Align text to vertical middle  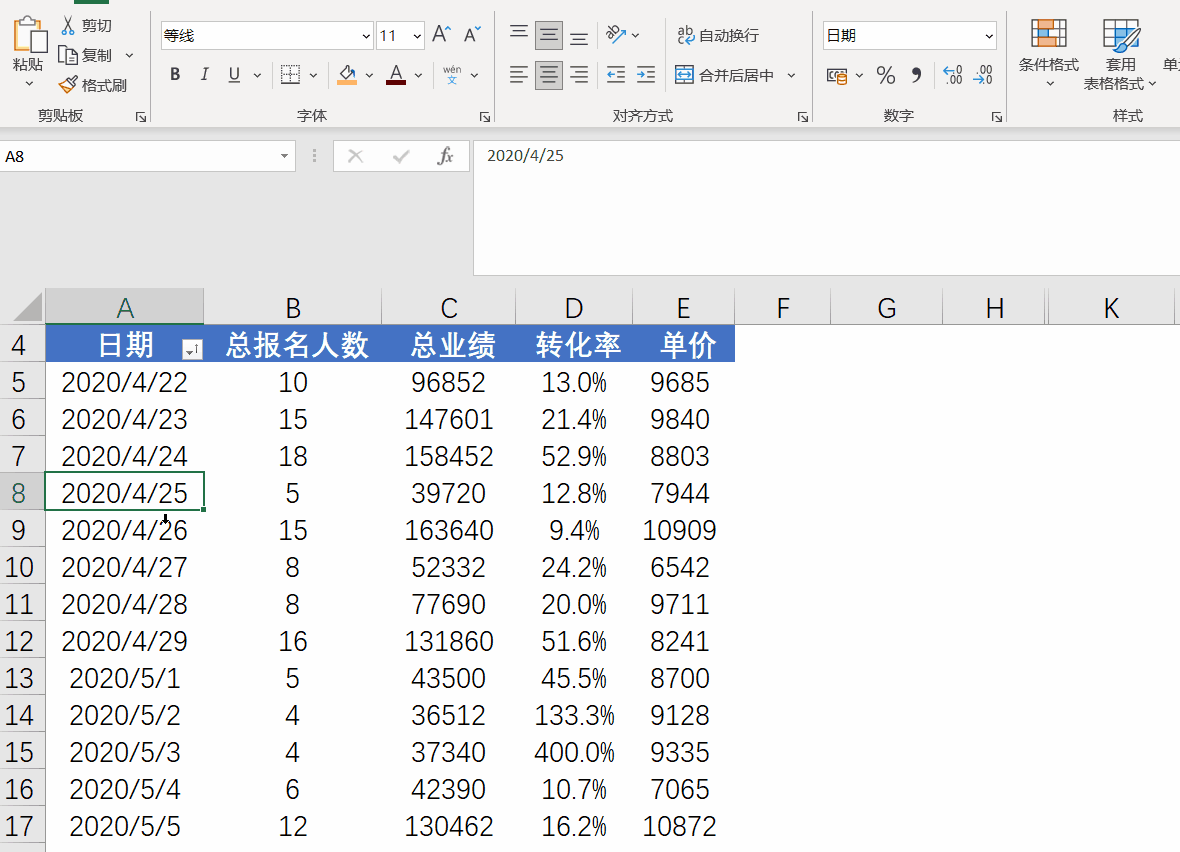click(x=549, y=35)
